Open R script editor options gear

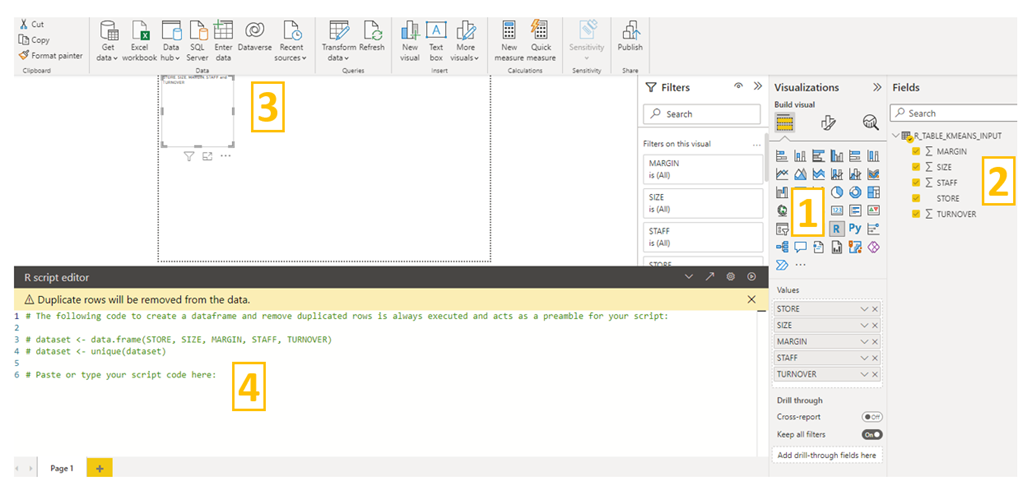(x=731, y=277)
